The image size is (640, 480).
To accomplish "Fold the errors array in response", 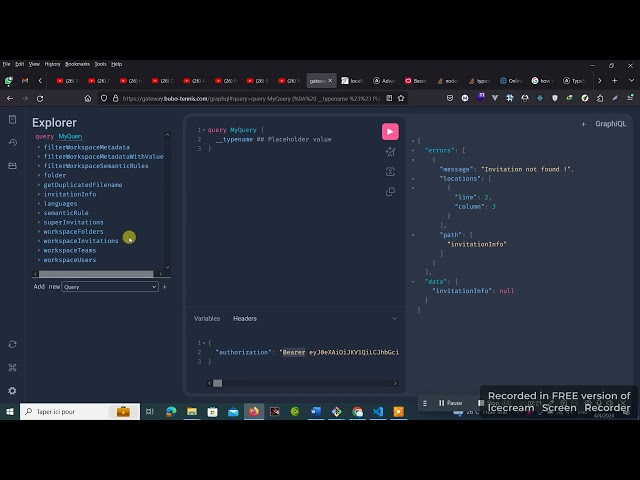I will tap(413, 150).
